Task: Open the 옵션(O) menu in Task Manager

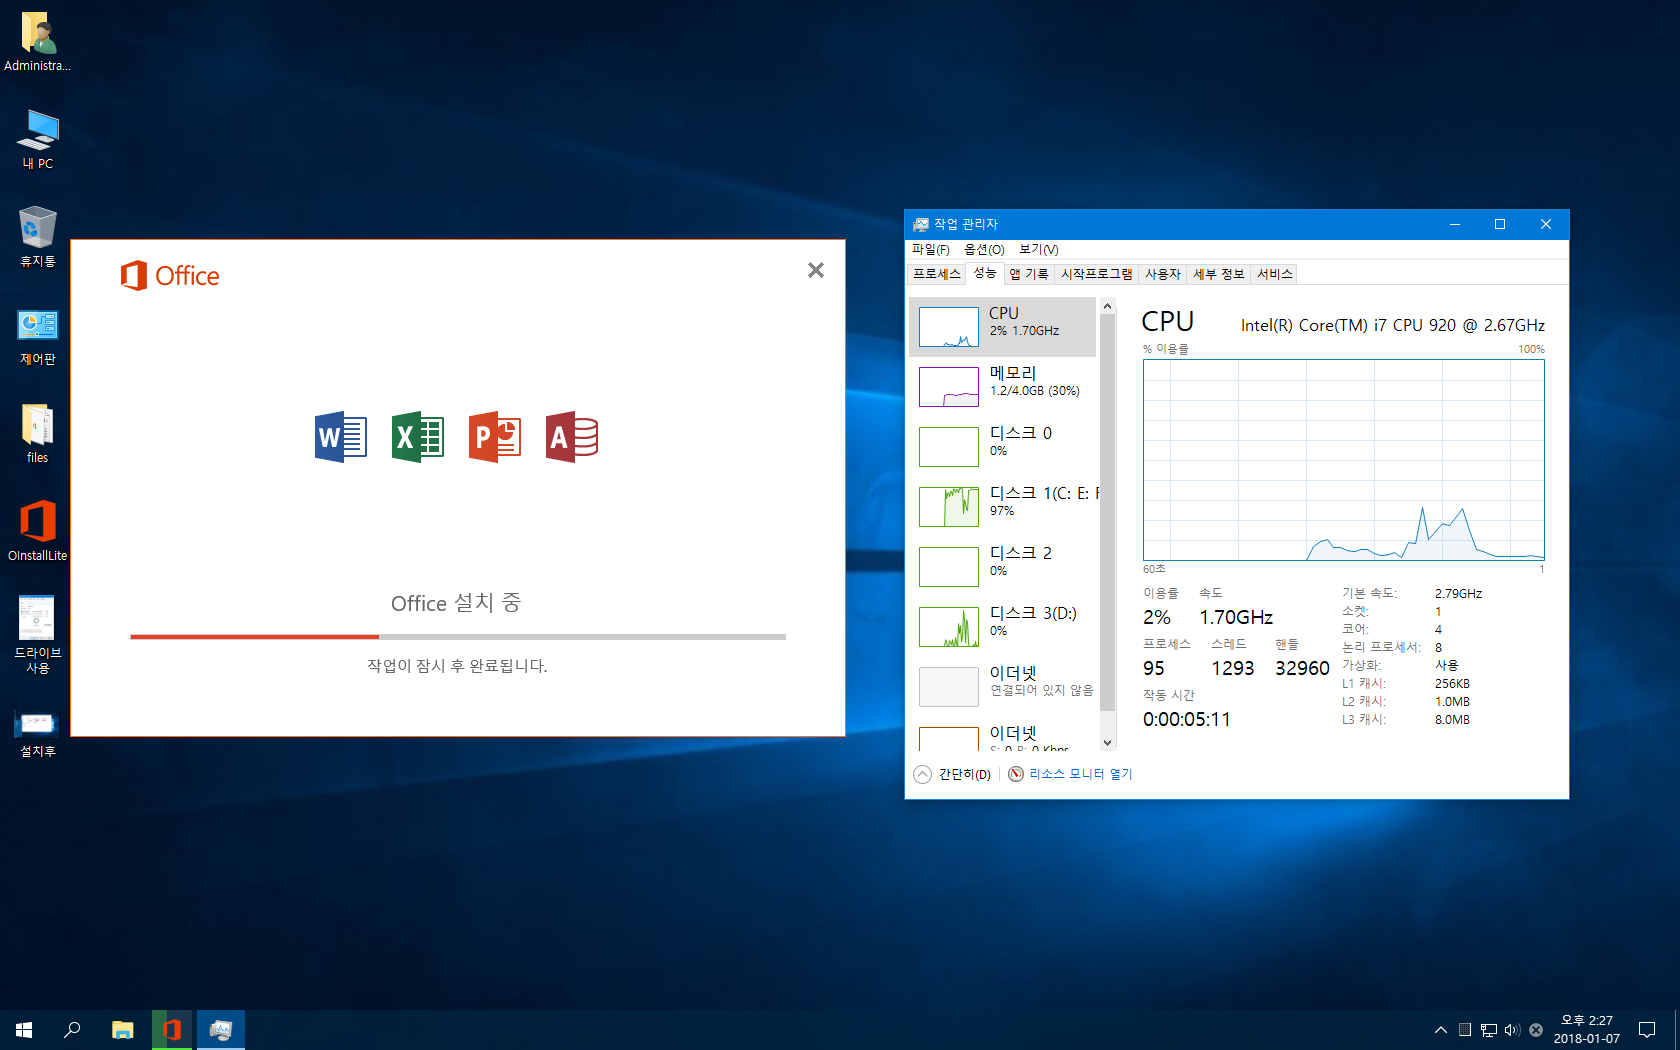Action: (x=984, y=250)
